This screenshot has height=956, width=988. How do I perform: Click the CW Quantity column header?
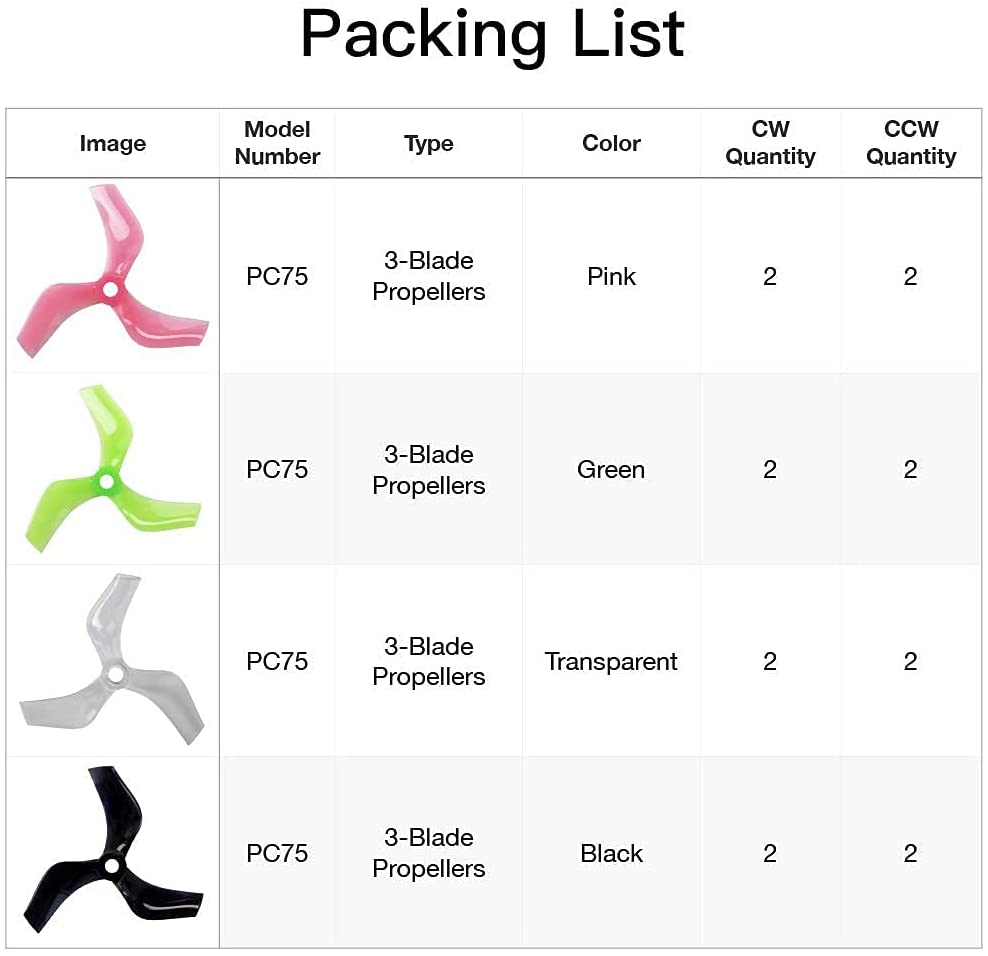(x=770, y=143)
